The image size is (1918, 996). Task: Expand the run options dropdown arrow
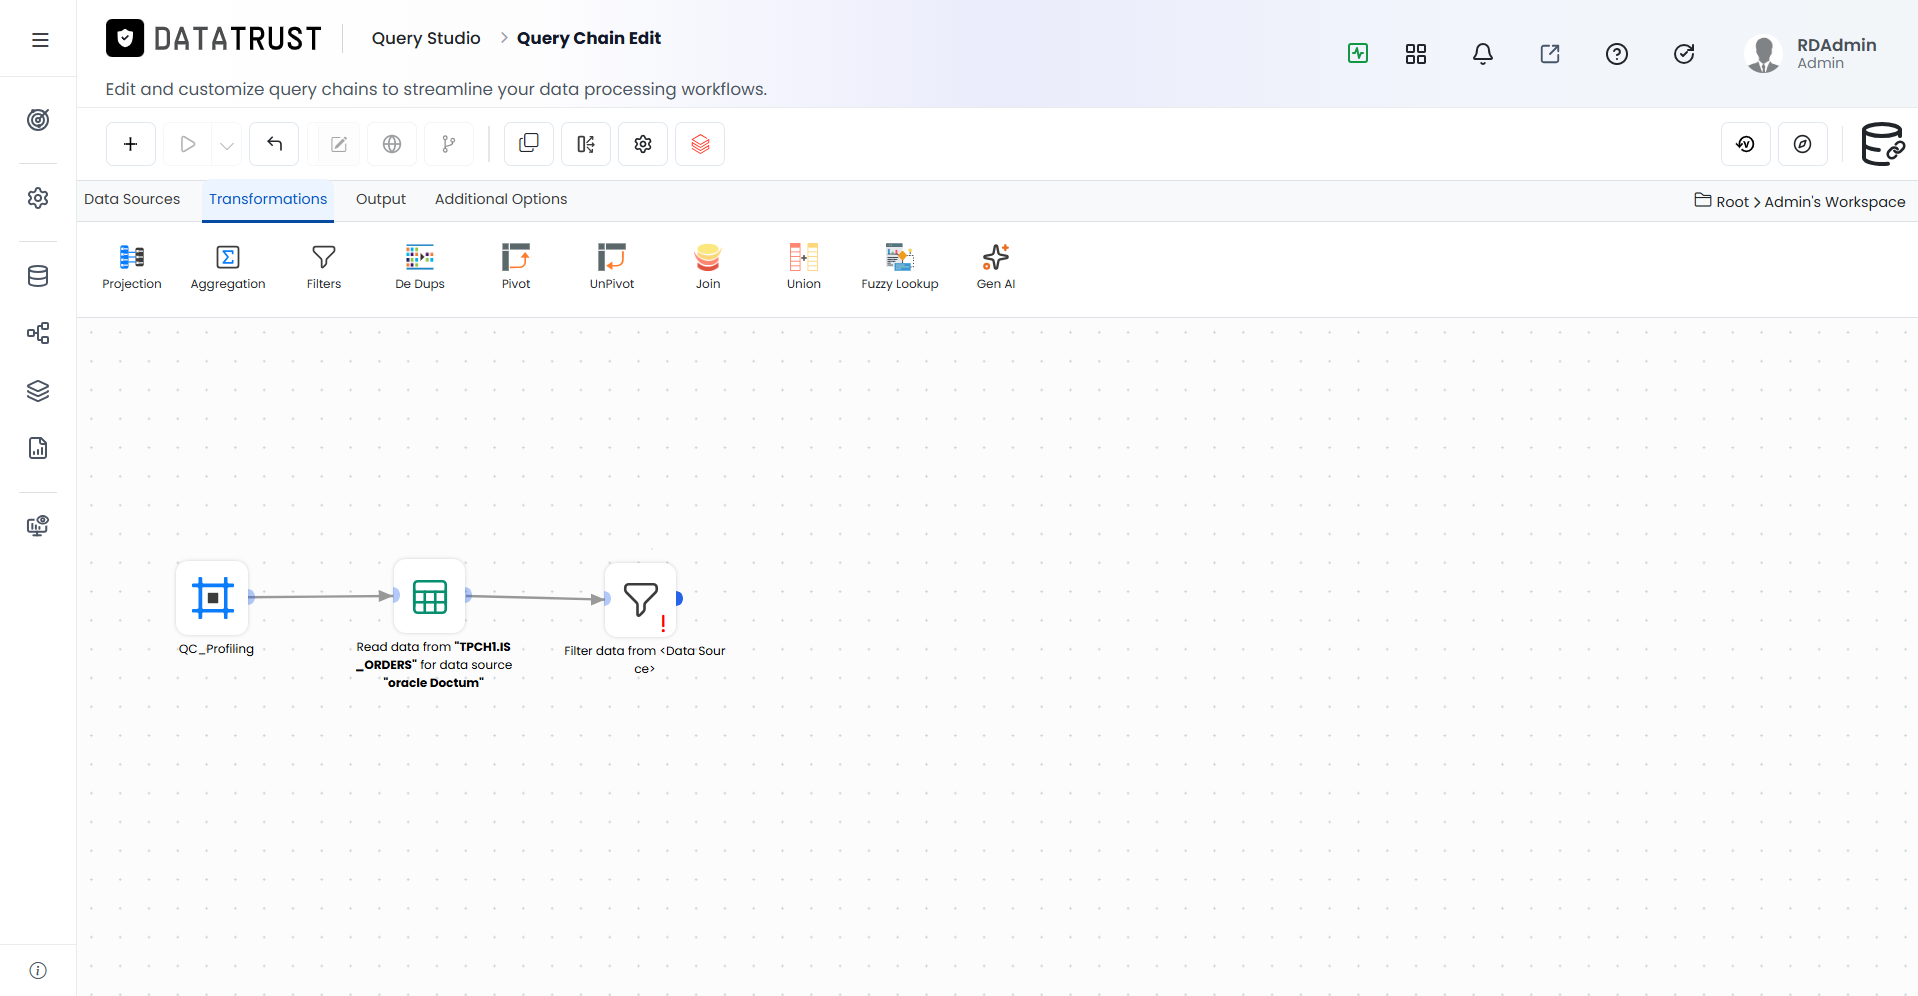click(x=227, y=145)
